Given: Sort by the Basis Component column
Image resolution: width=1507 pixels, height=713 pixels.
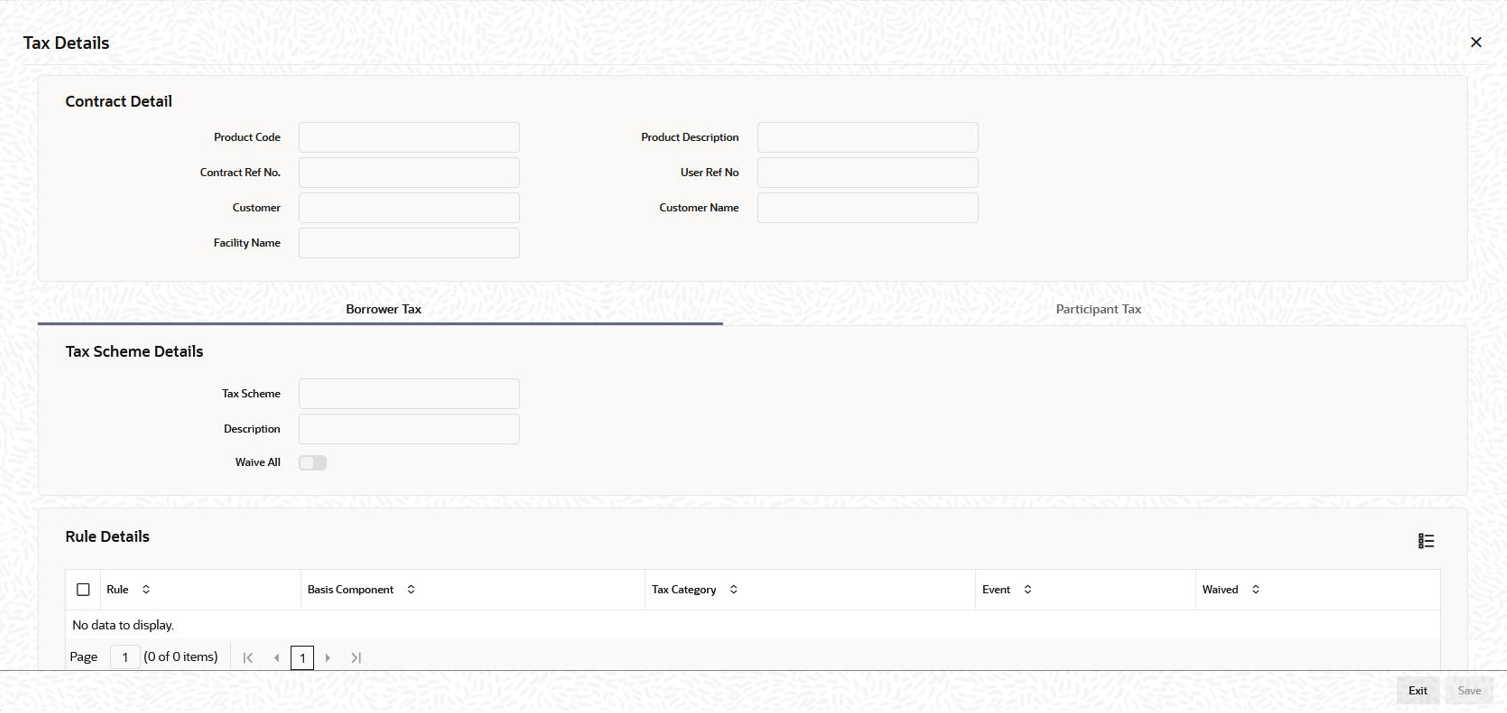Looking at the screenshot, I should coord(411,590).
